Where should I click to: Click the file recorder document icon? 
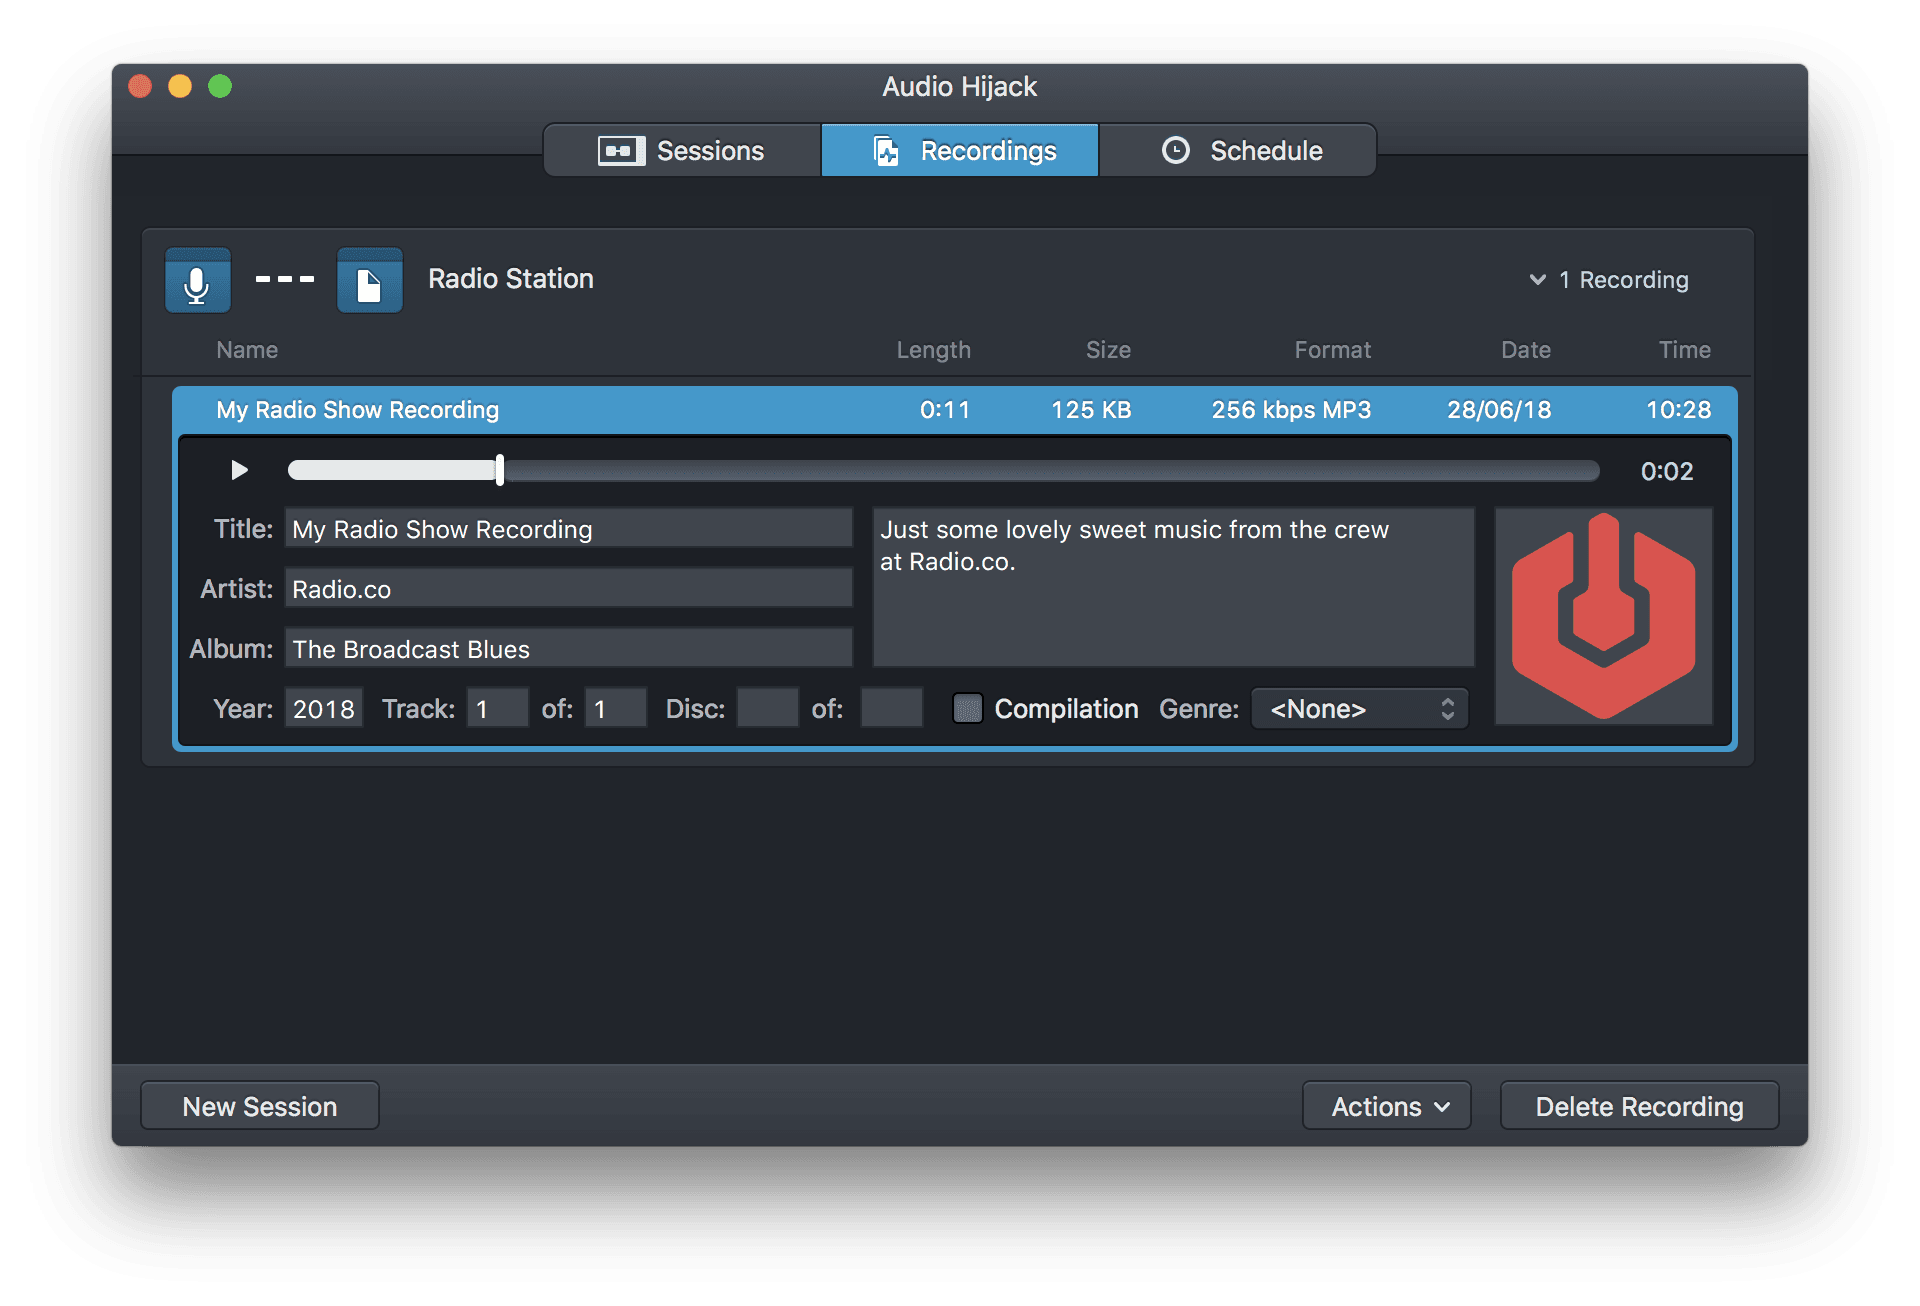coord(369,281)
